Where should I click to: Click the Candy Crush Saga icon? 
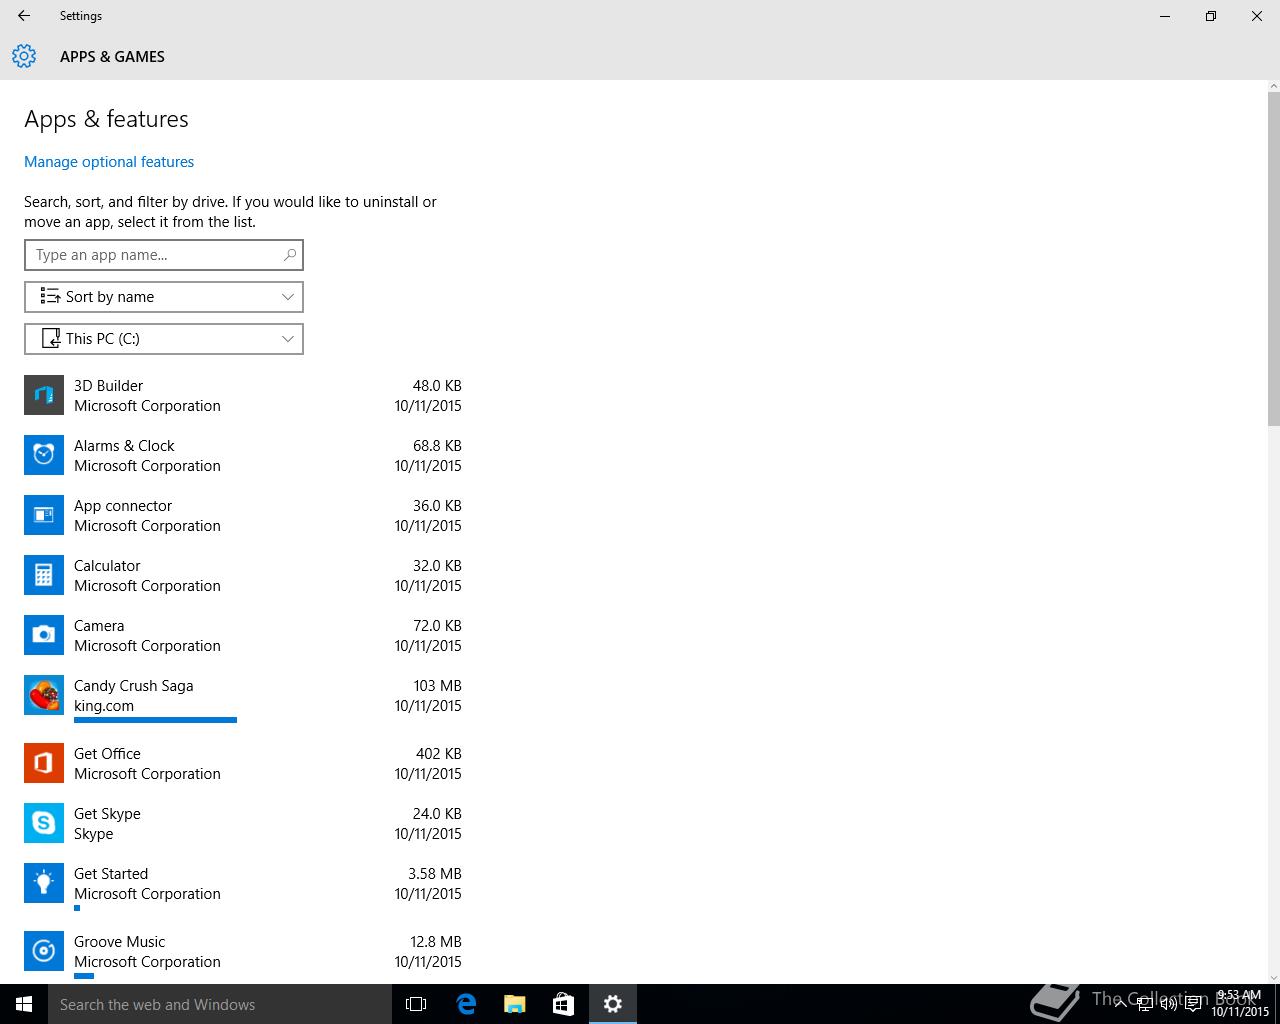pyautogui.click(x=44, y=695)
